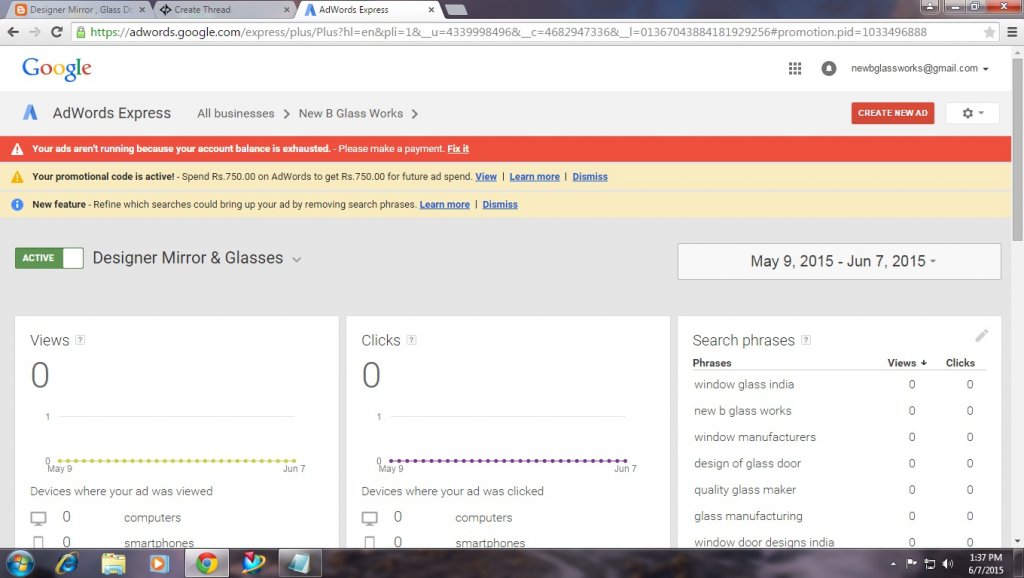
Task: Close the AdWords Express tab
Action: coord(431,10)
